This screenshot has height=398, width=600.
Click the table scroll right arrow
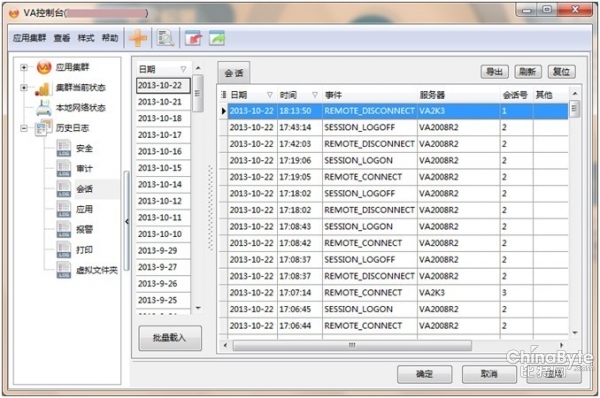561,345
